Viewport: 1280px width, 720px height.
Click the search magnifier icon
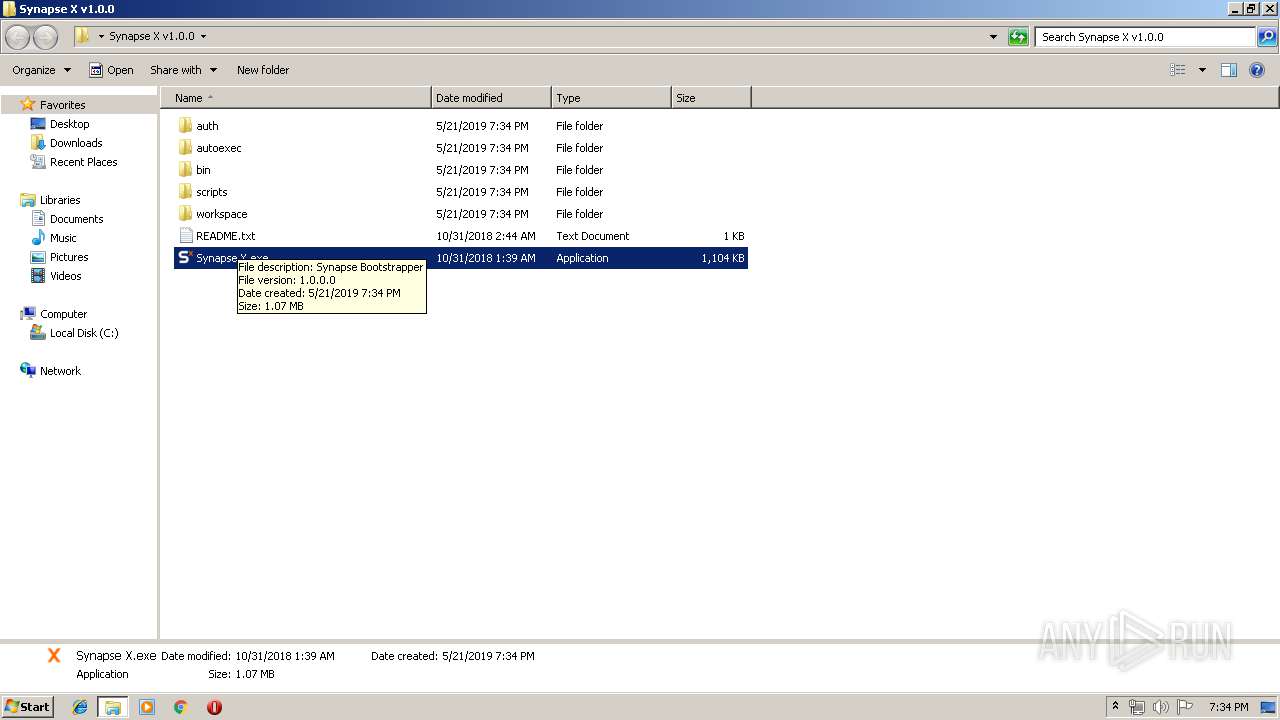tap(1267, 37)
